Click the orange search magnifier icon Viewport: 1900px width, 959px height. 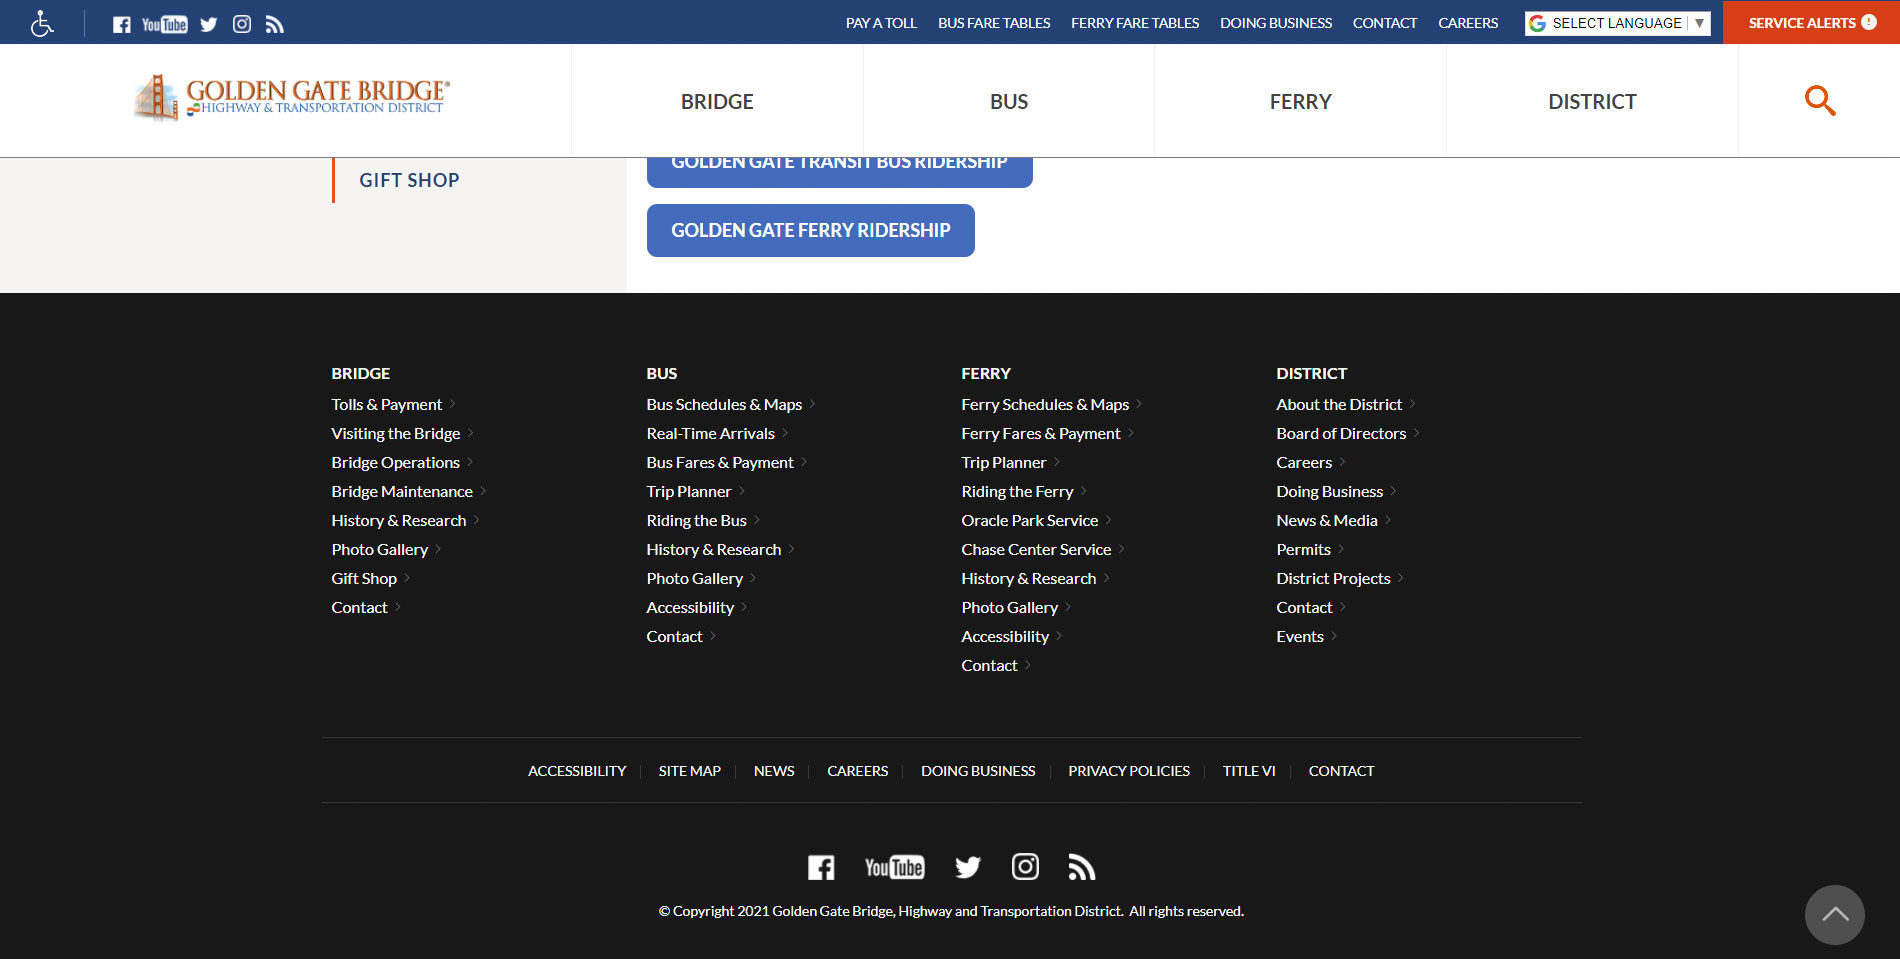[1819, 100]
